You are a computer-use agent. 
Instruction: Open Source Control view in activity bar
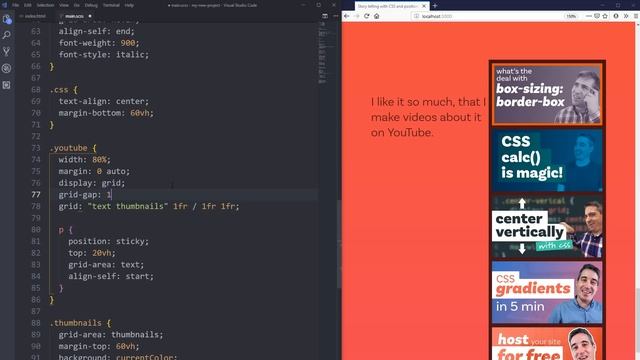[7, 51]
